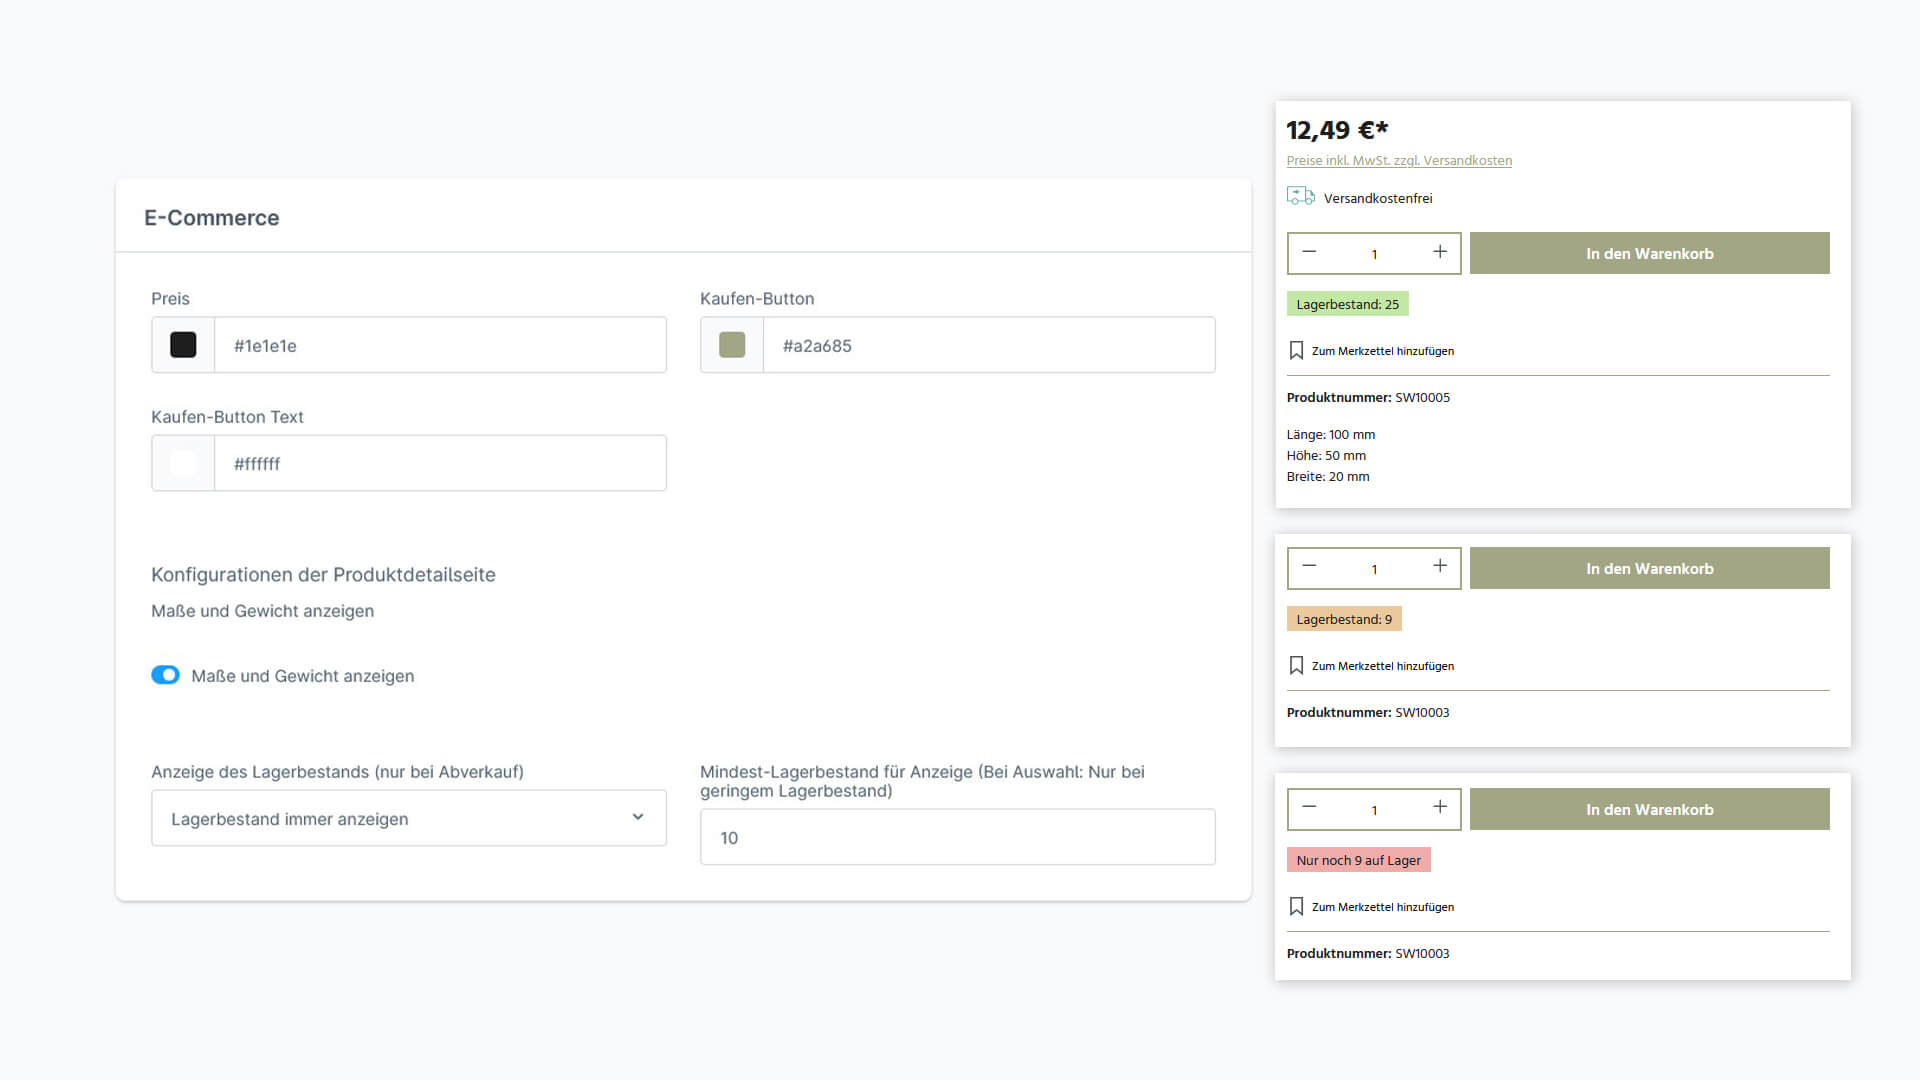Screen dimensions: 1920x1080
Task: Click plus icon above Lagerbestand: 9 badge
Action: [x=1439, y=567]
